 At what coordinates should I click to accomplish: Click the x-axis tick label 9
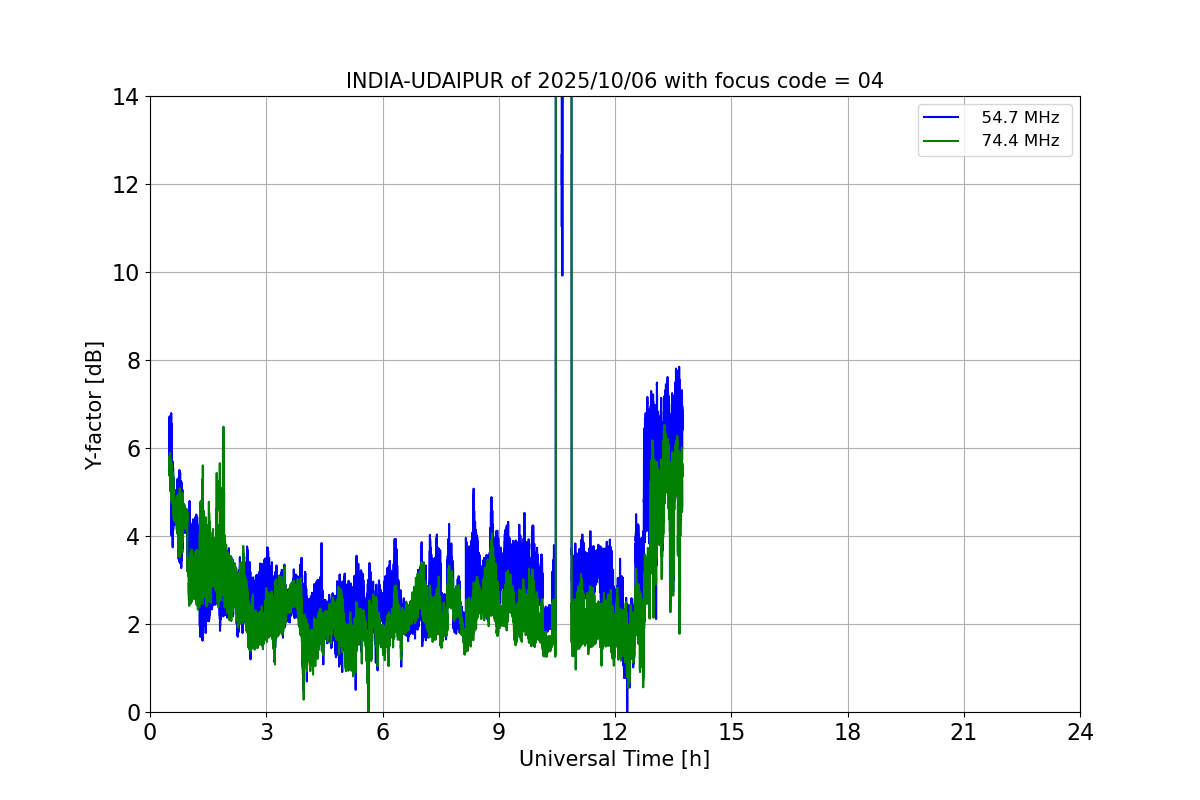click(x=499, y=732)
